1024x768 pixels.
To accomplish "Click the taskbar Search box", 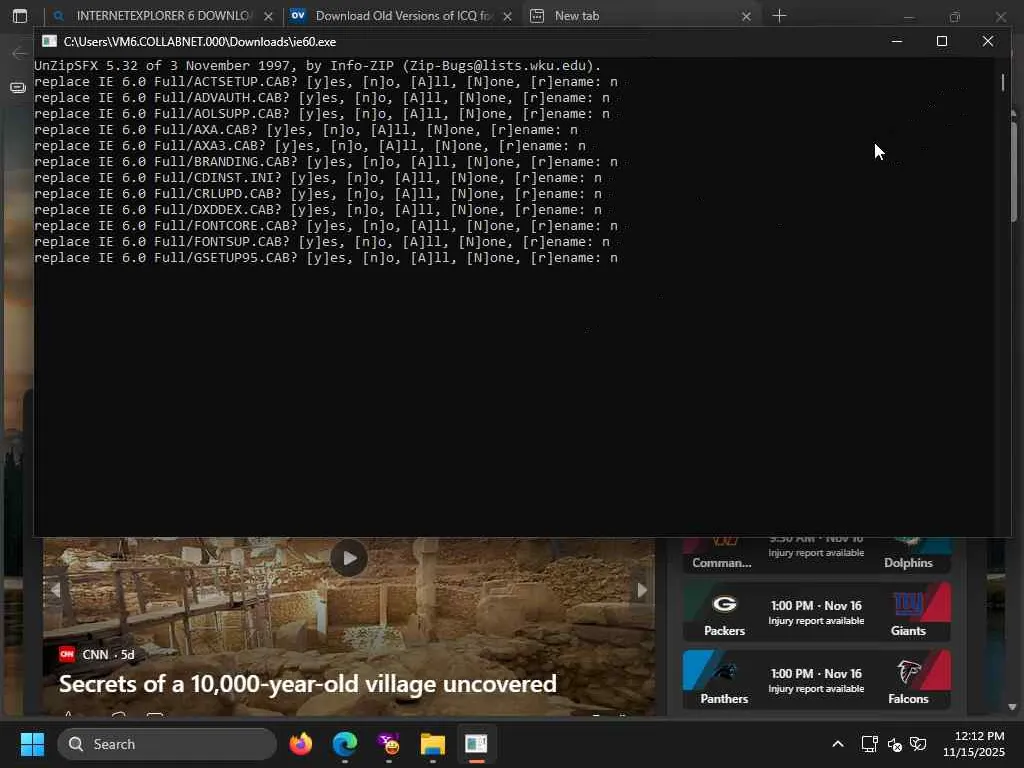I will click(167, 744).
